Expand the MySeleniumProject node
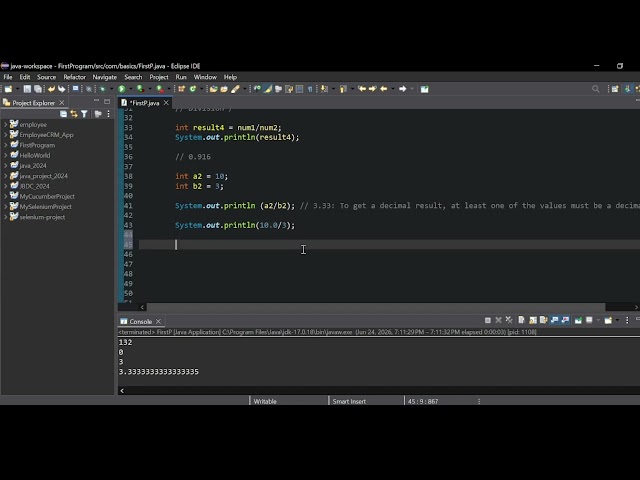This screenshot has height=480, width=640. click(6, 207)
